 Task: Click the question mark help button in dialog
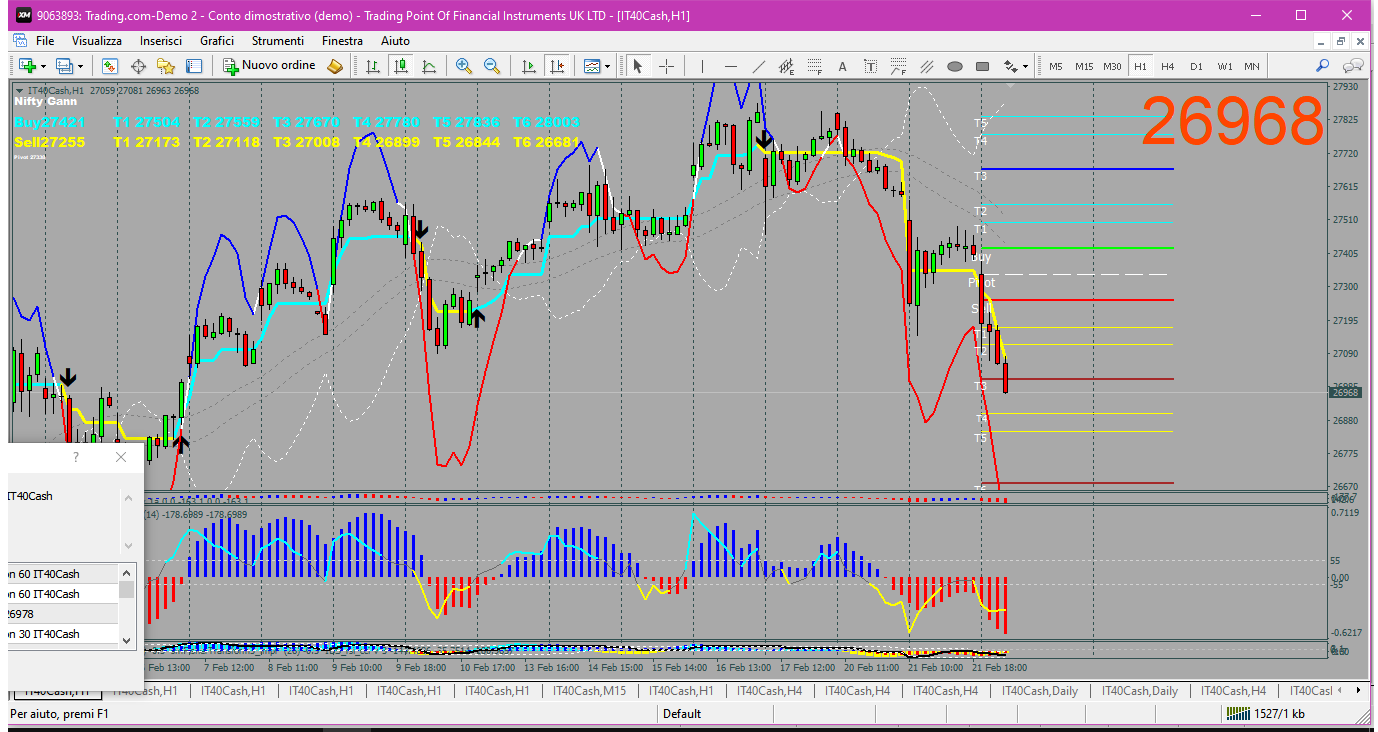click(x=76, y=457)
